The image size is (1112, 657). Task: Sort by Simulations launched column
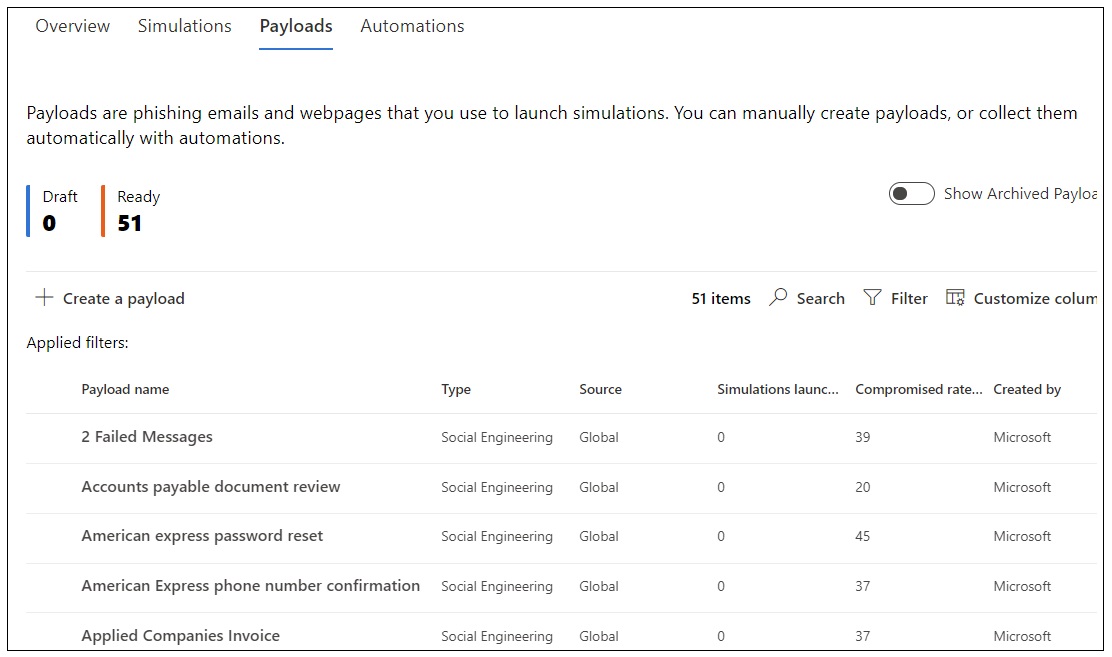777,390
